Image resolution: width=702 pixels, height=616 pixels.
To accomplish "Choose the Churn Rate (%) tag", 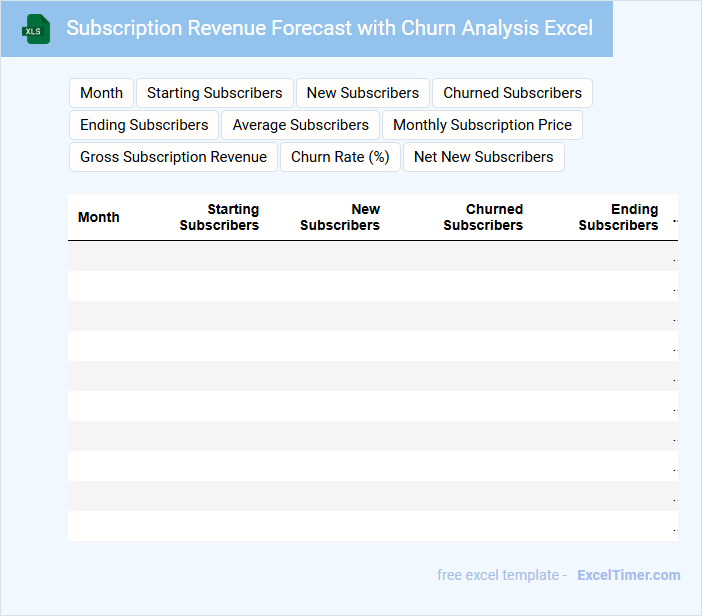I will point(340,157).
